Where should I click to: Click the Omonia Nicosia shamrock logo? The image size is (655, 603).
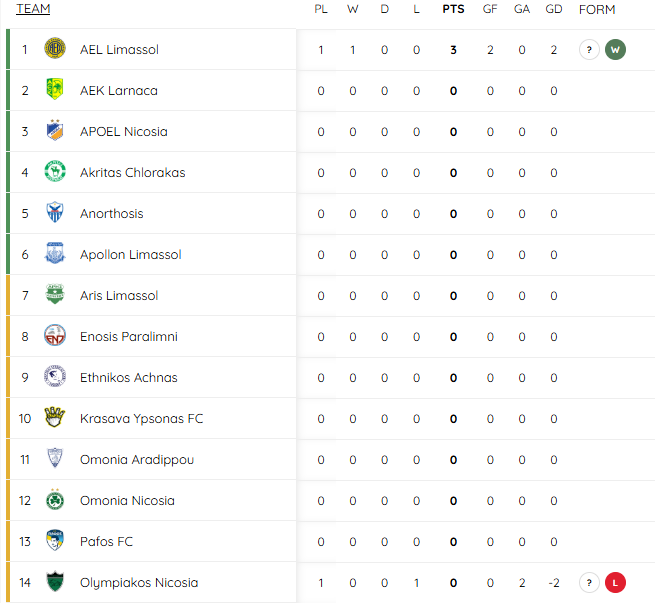click(55, 499)
